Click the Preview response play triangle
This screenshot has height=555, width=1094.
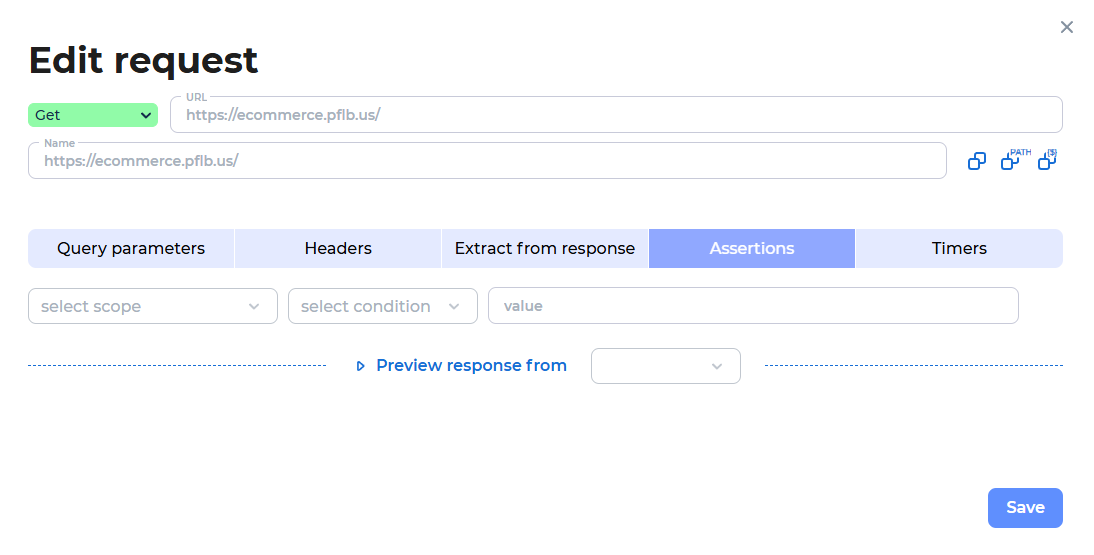(x=360, y=366)
